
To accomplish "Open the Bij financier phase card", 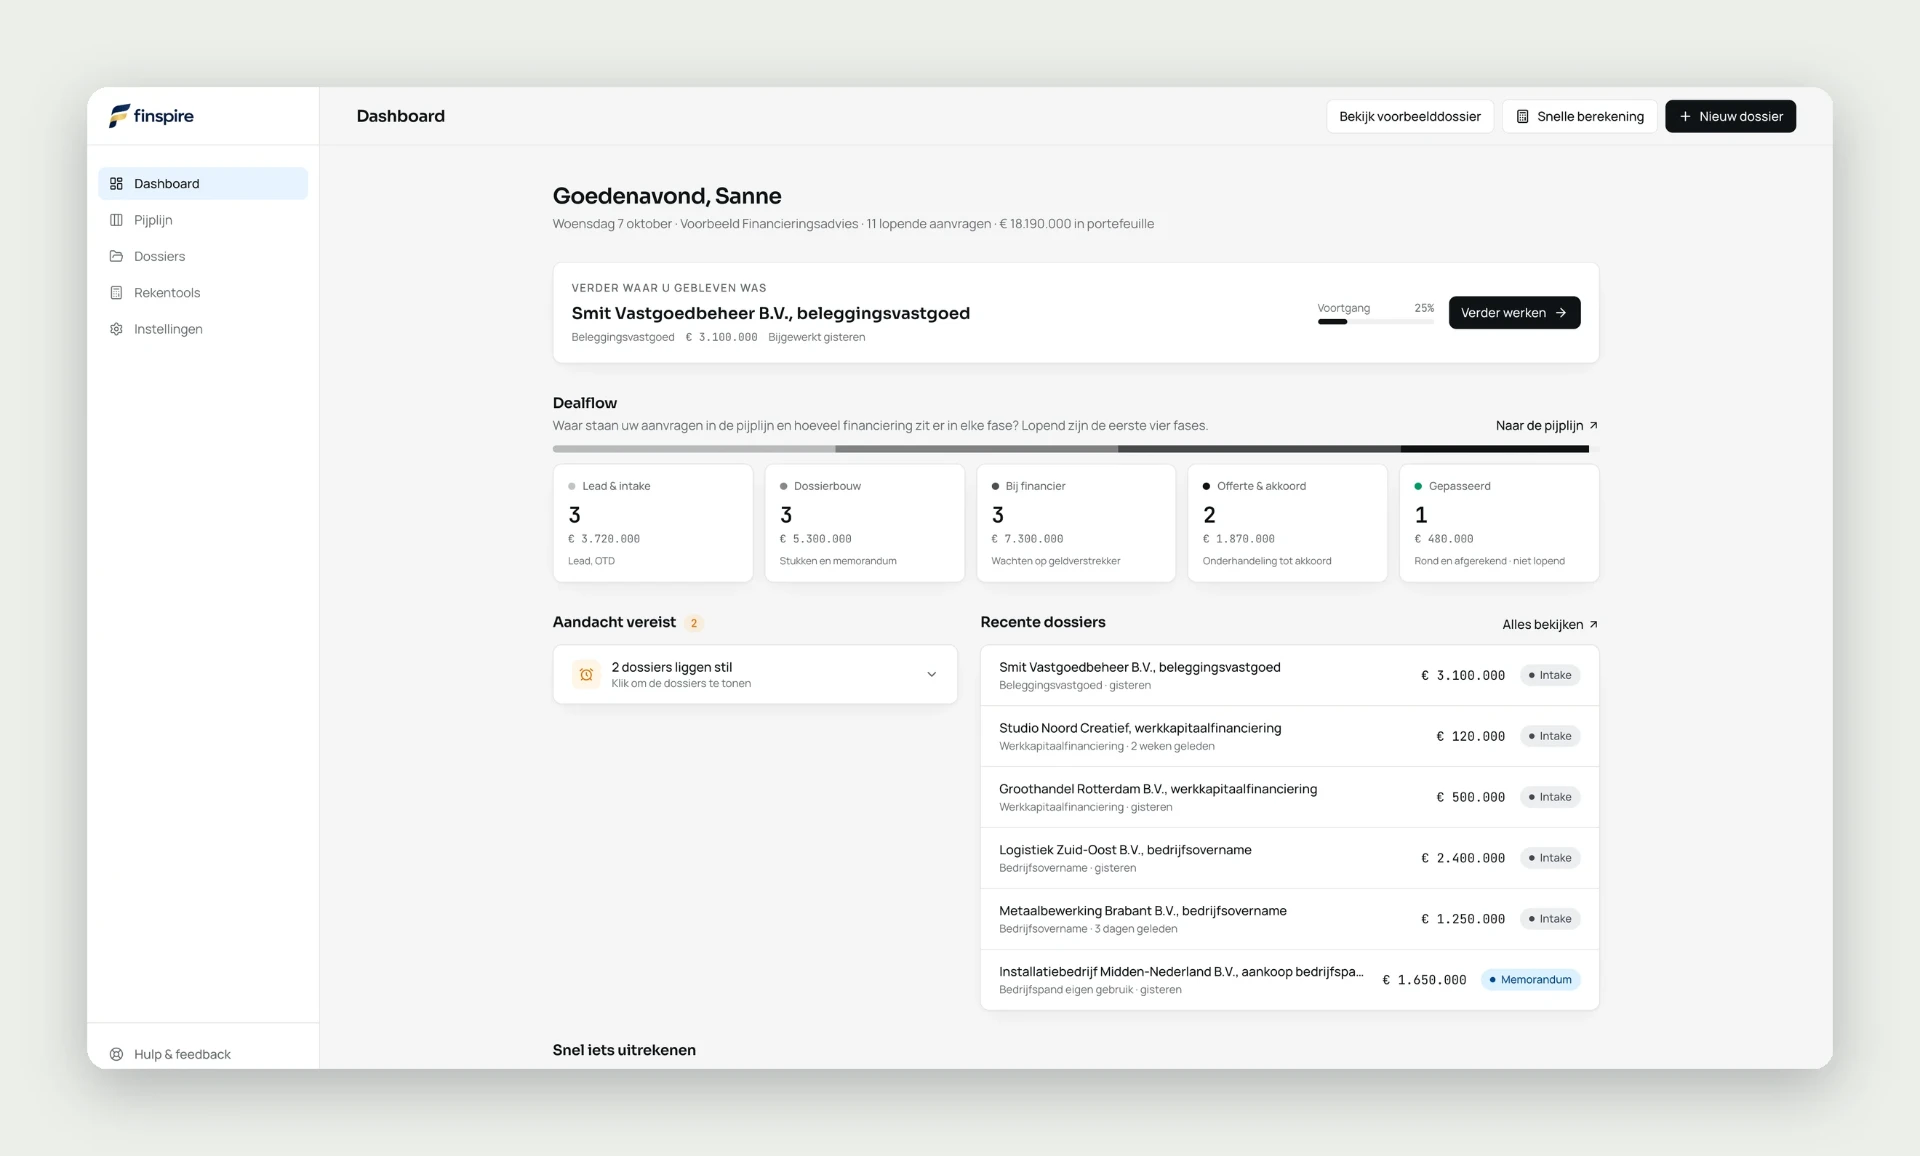I will point(1076,523).
